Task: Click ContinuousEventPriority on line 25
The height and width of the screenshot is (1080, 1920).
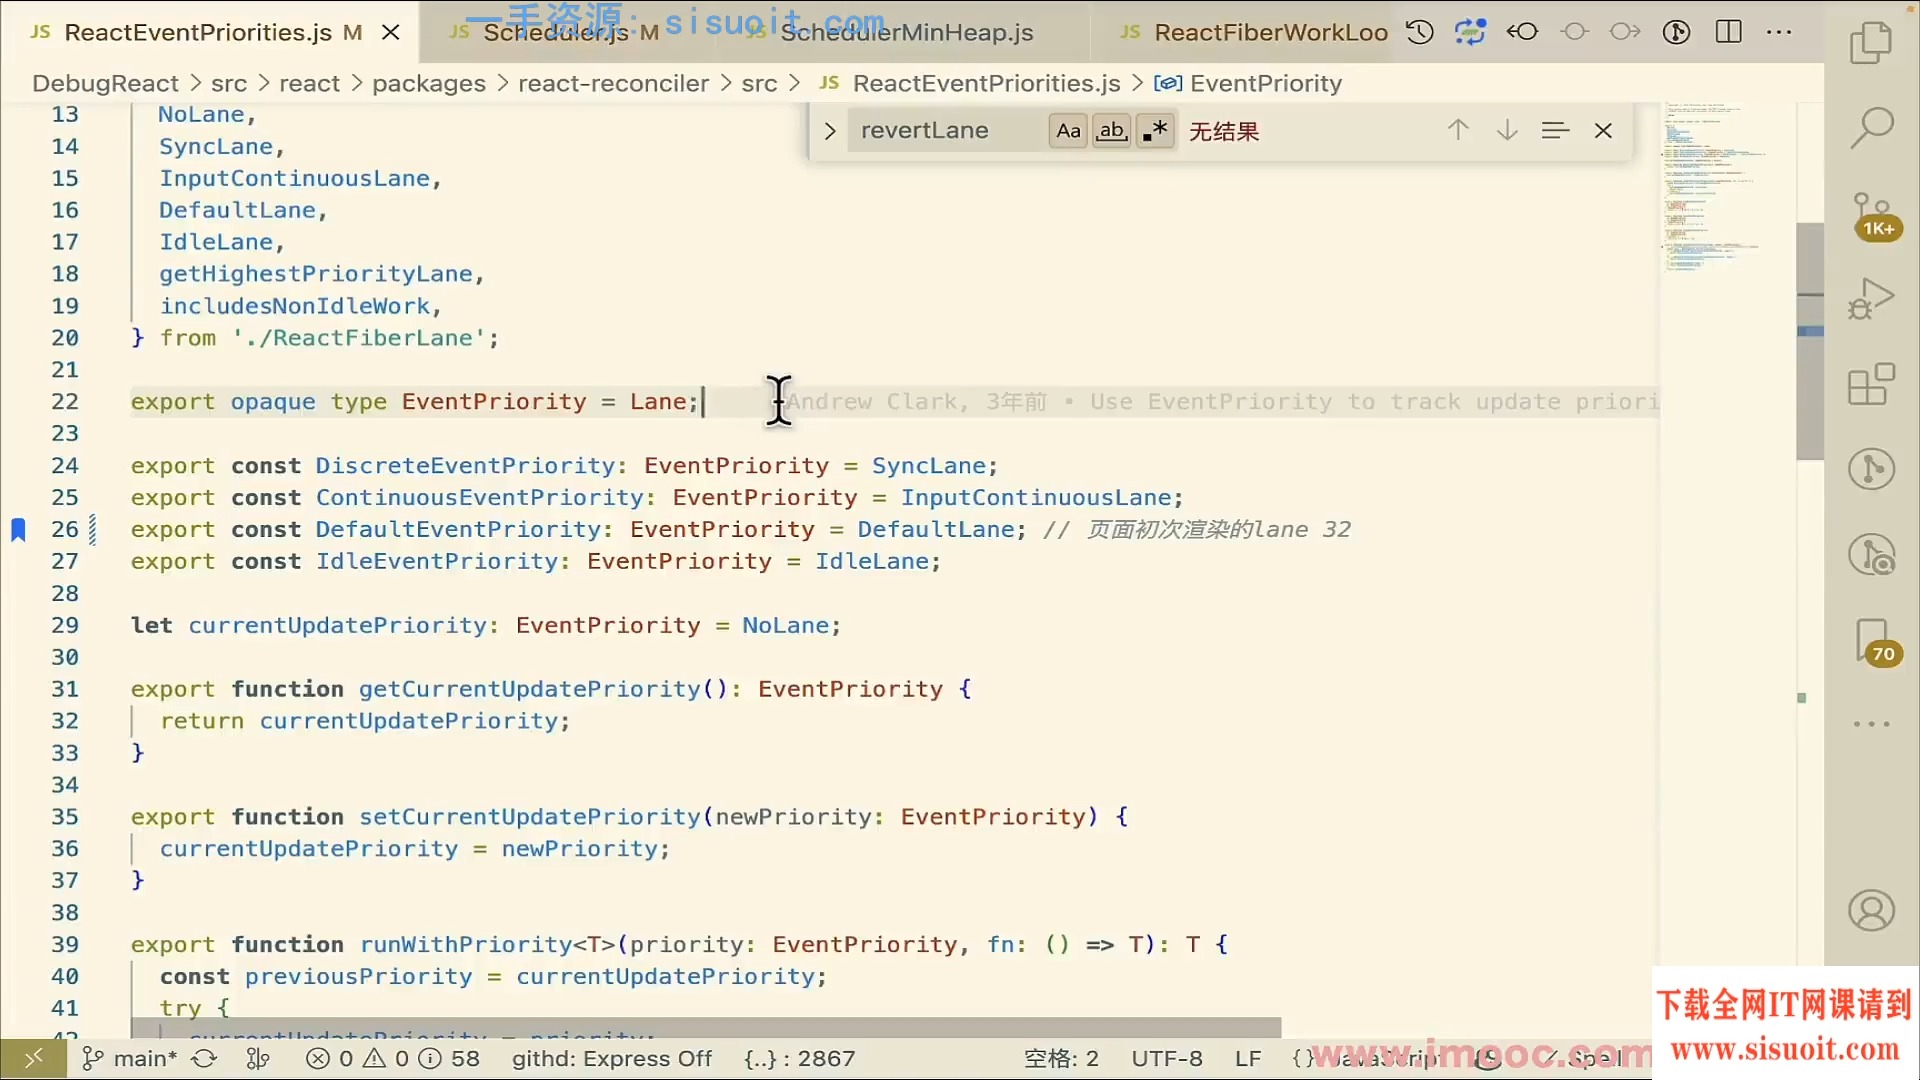Action: coord(480,497)
